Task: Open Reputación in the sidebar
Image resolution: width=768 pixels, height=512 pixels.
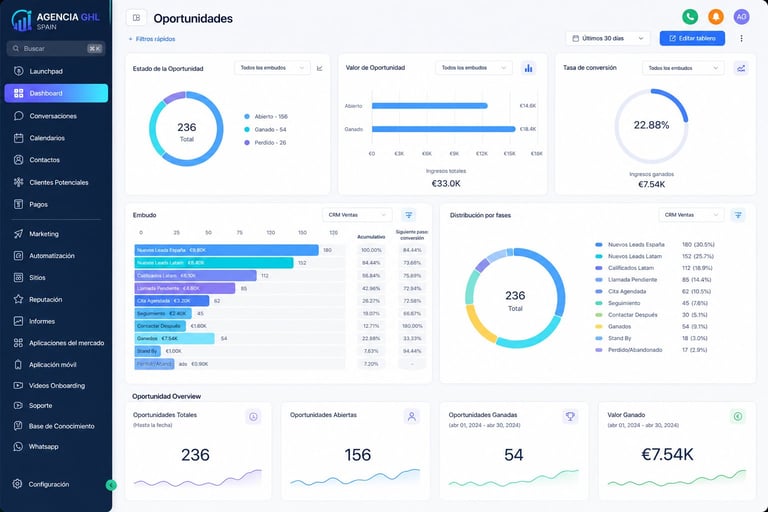Action: coord(56,299)
